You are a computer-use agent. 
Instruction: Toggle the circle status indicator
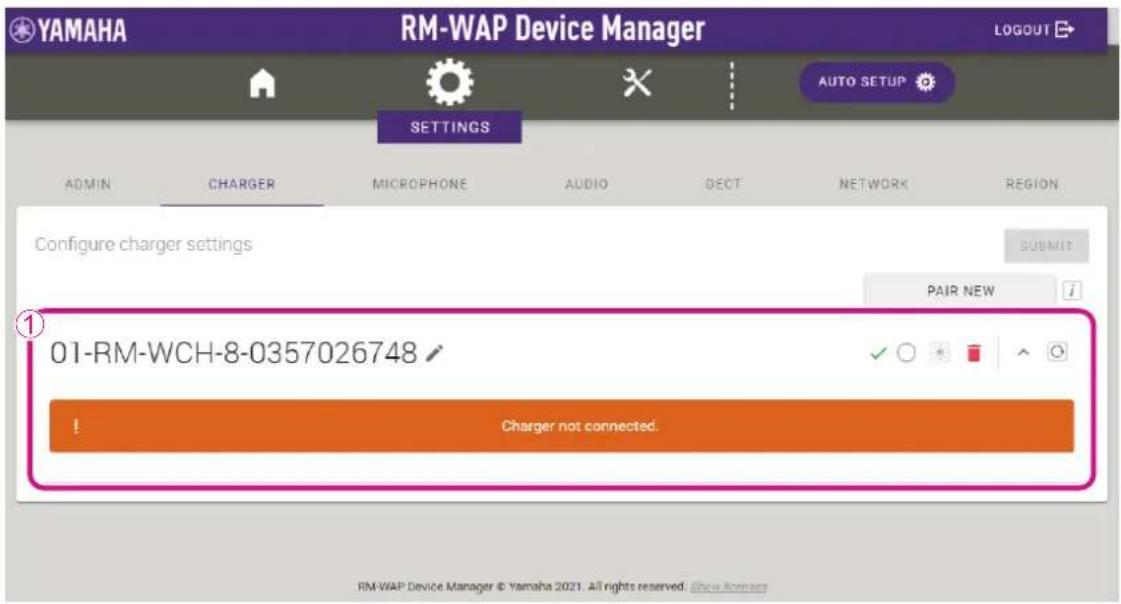[x=907, y=352]
